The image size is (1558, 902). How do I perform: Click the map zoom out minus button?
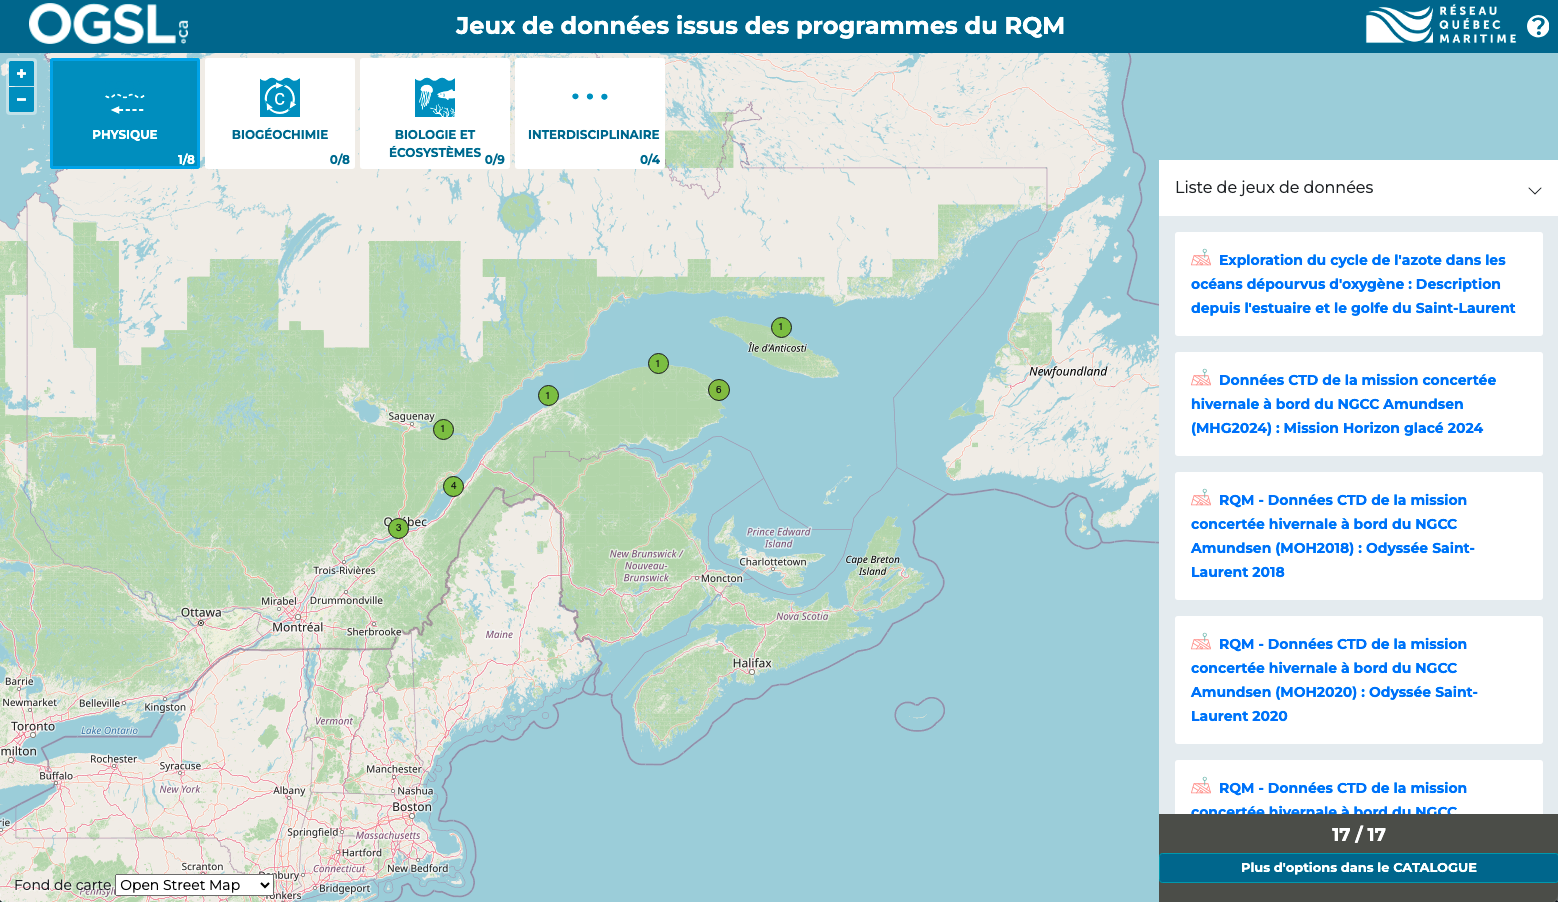tap(21, 100)
